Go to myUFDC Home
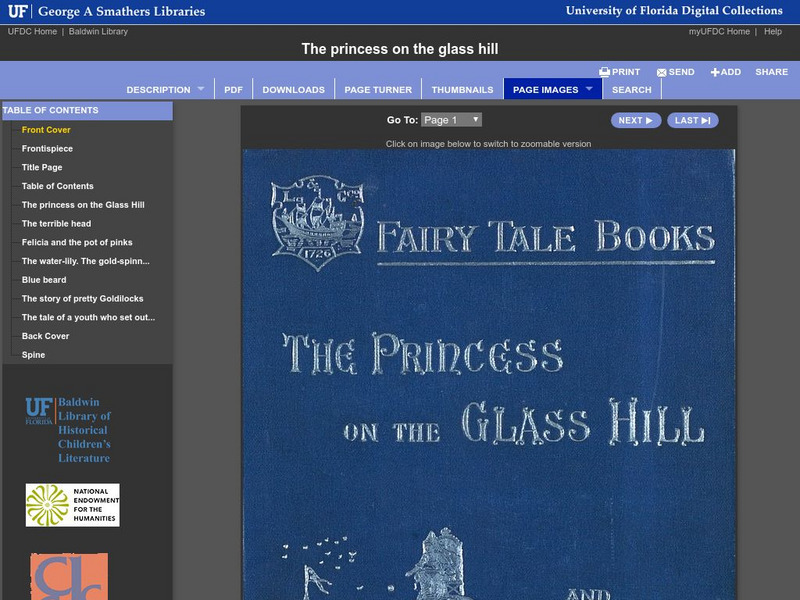 719,32
